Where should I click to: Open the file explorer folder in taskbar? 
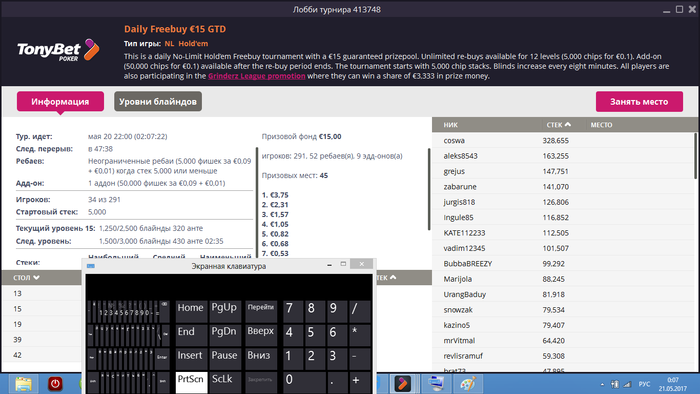(23, 384)
